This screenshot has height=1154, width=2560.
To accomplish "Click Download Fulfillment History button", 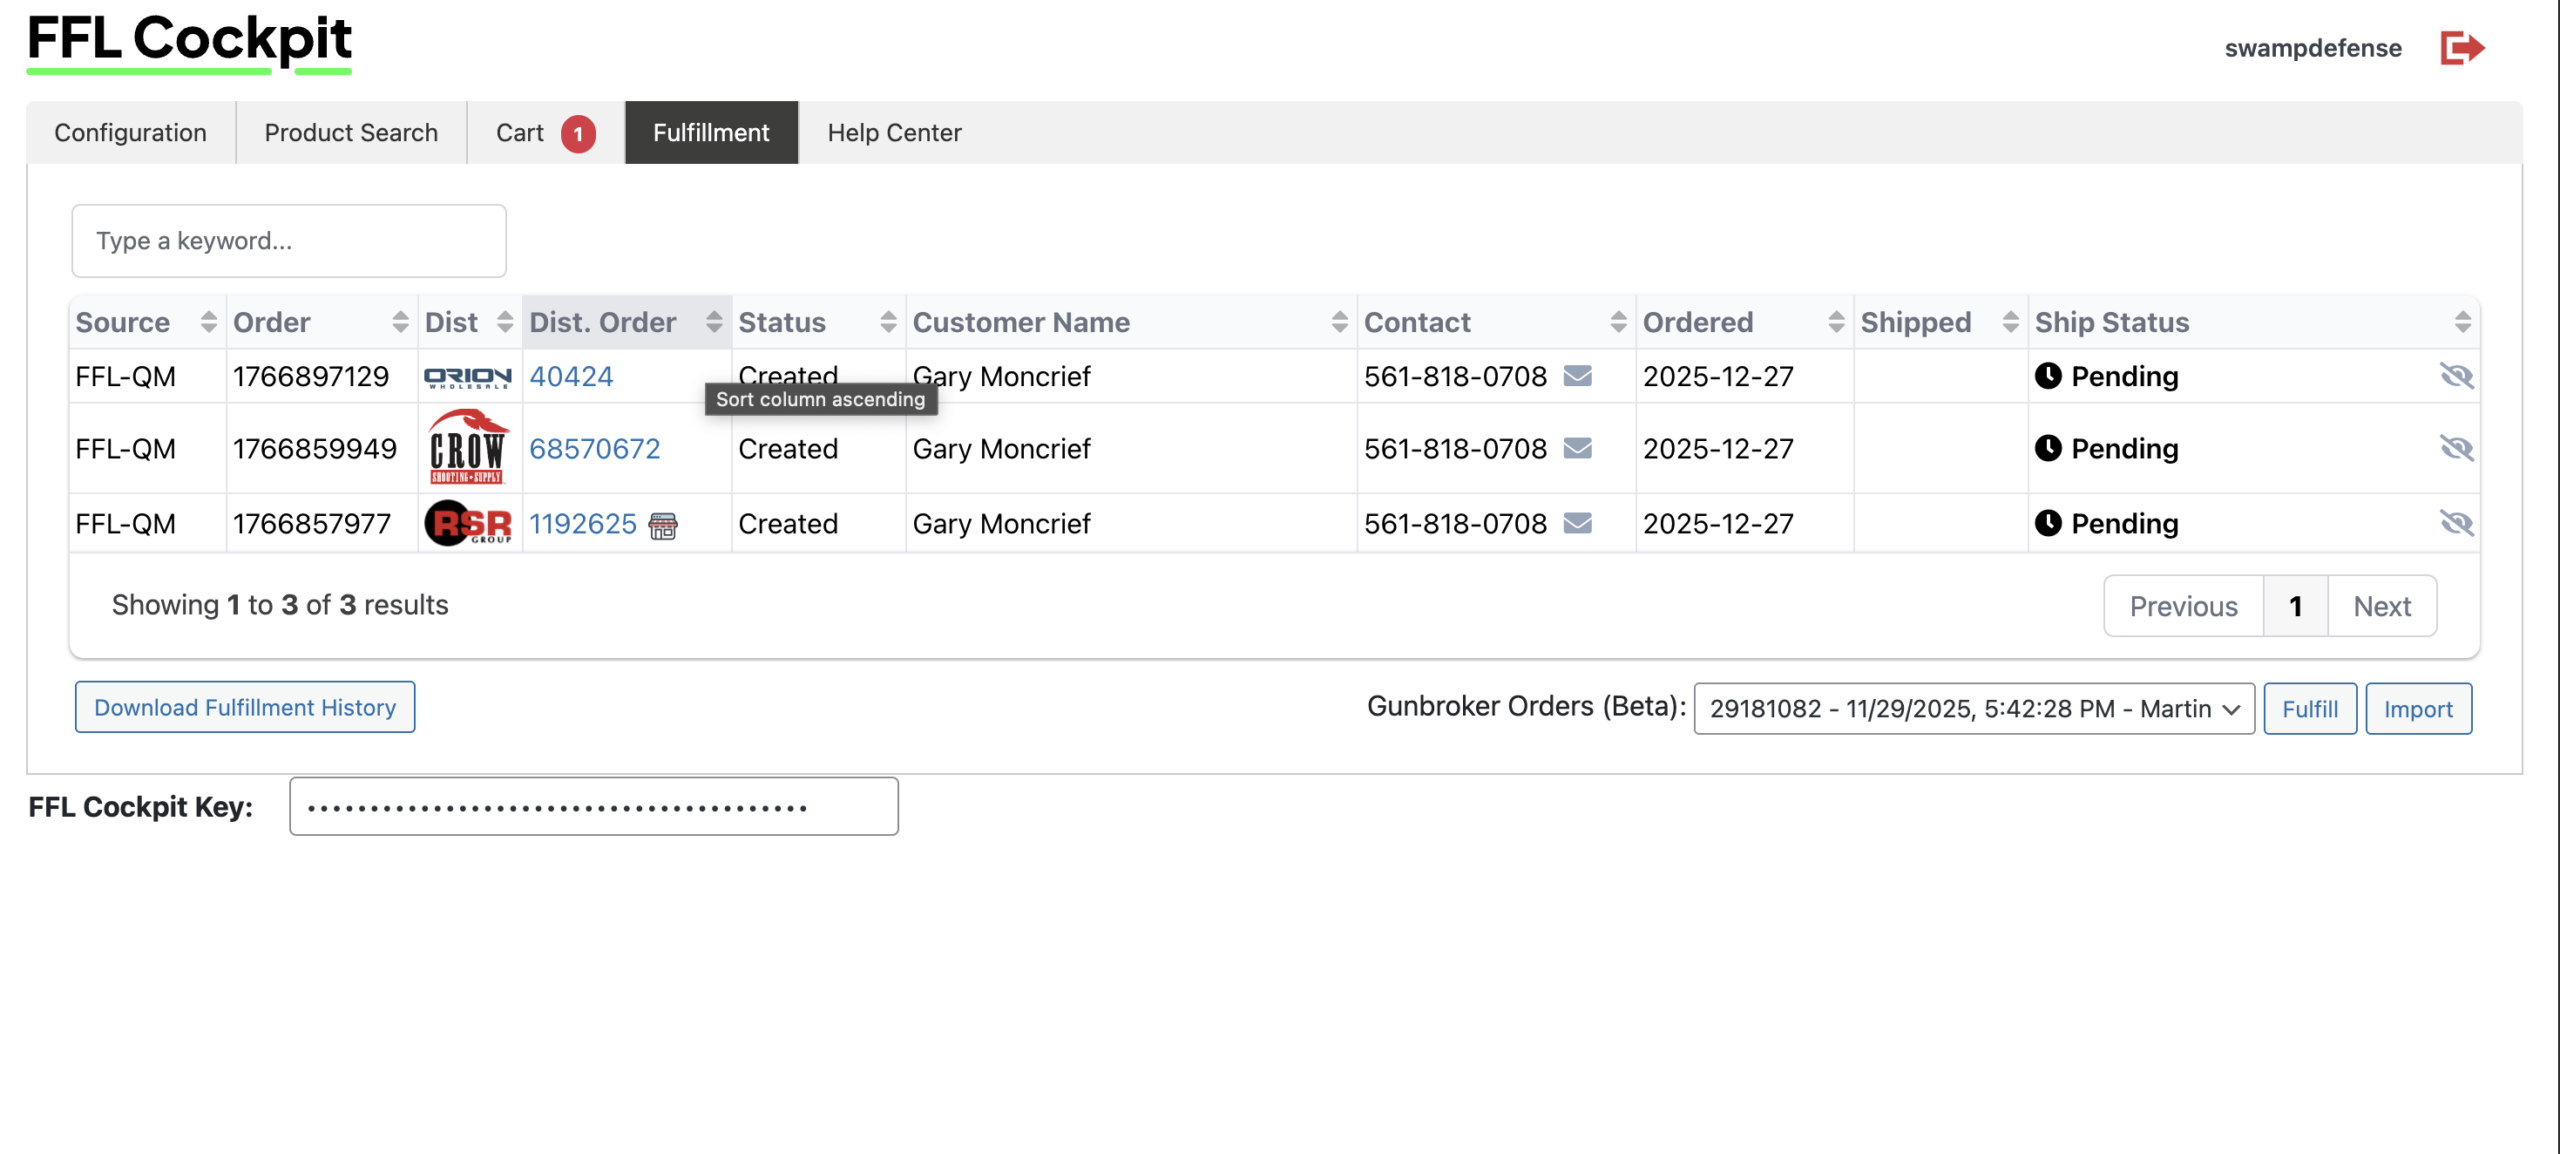I will 245,708.
